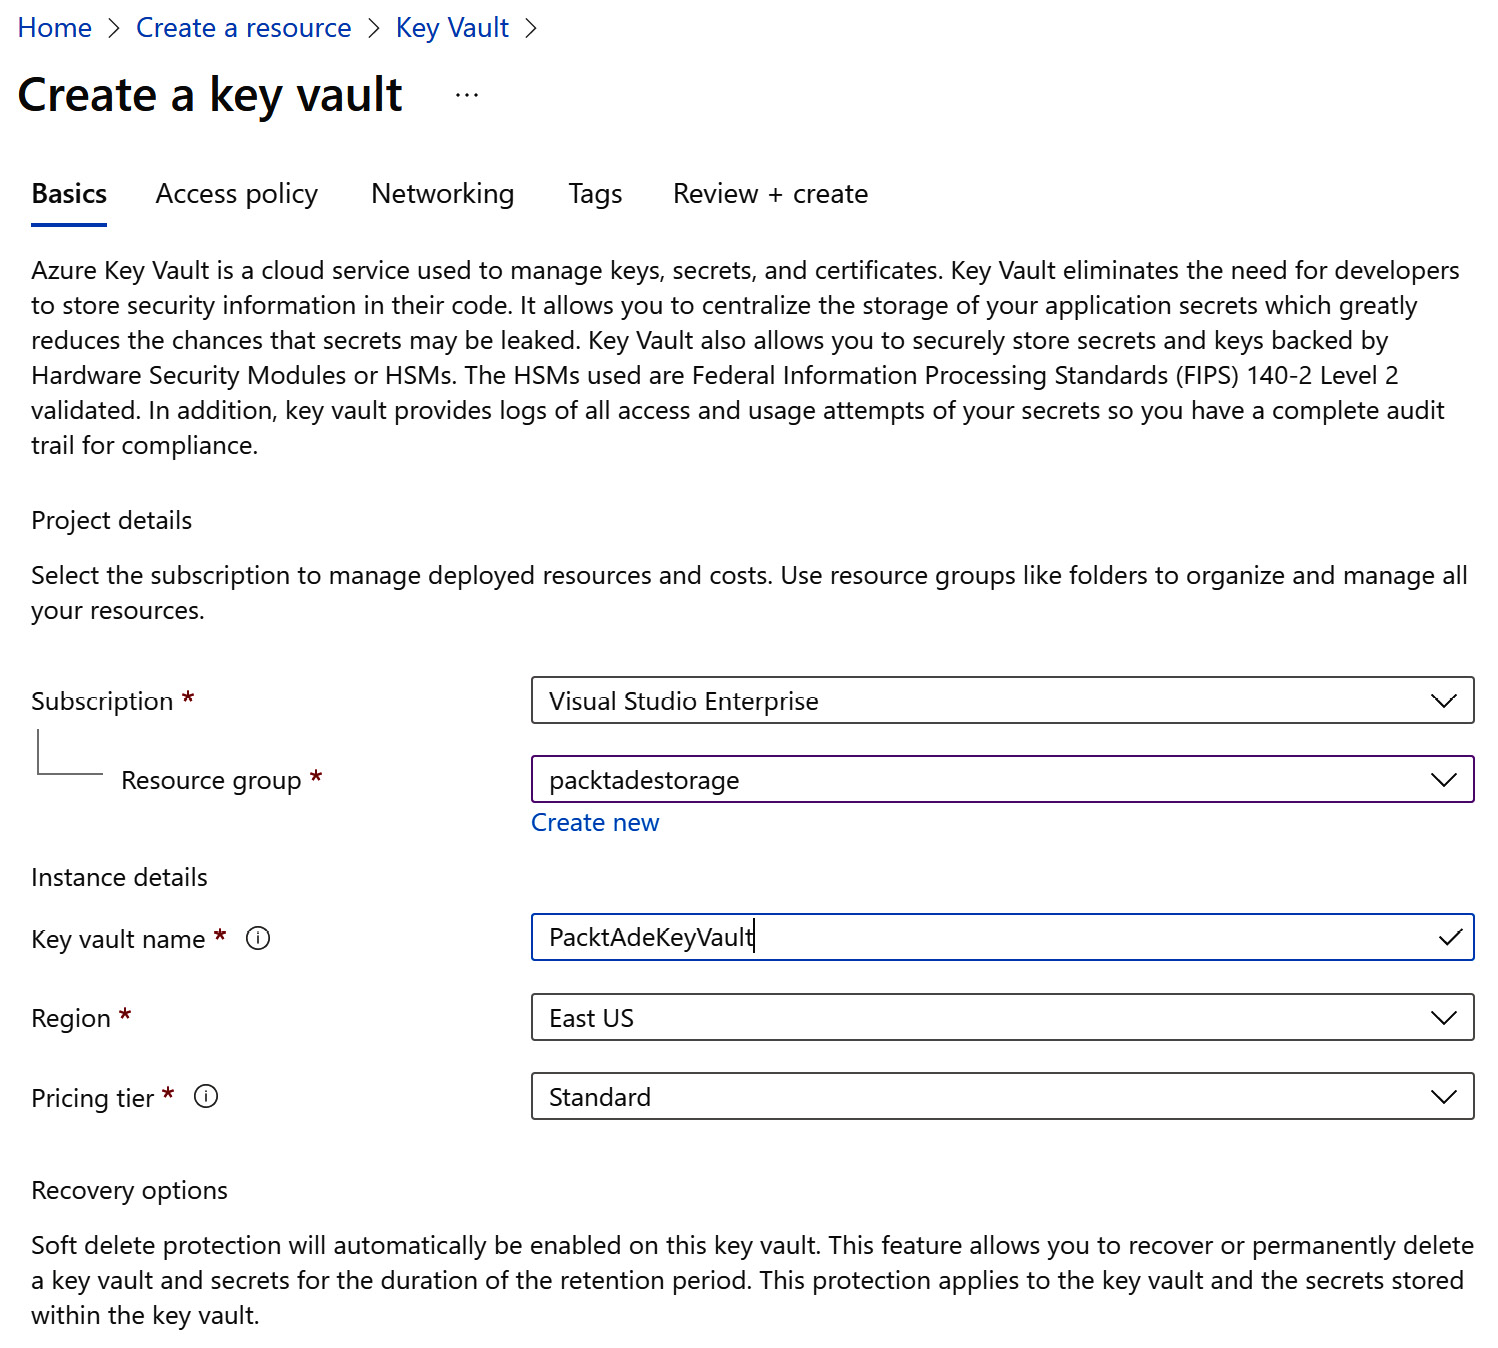1498x1348 pixels.
Task: Open the Tags tab
Action: click(x=595, y=193)
